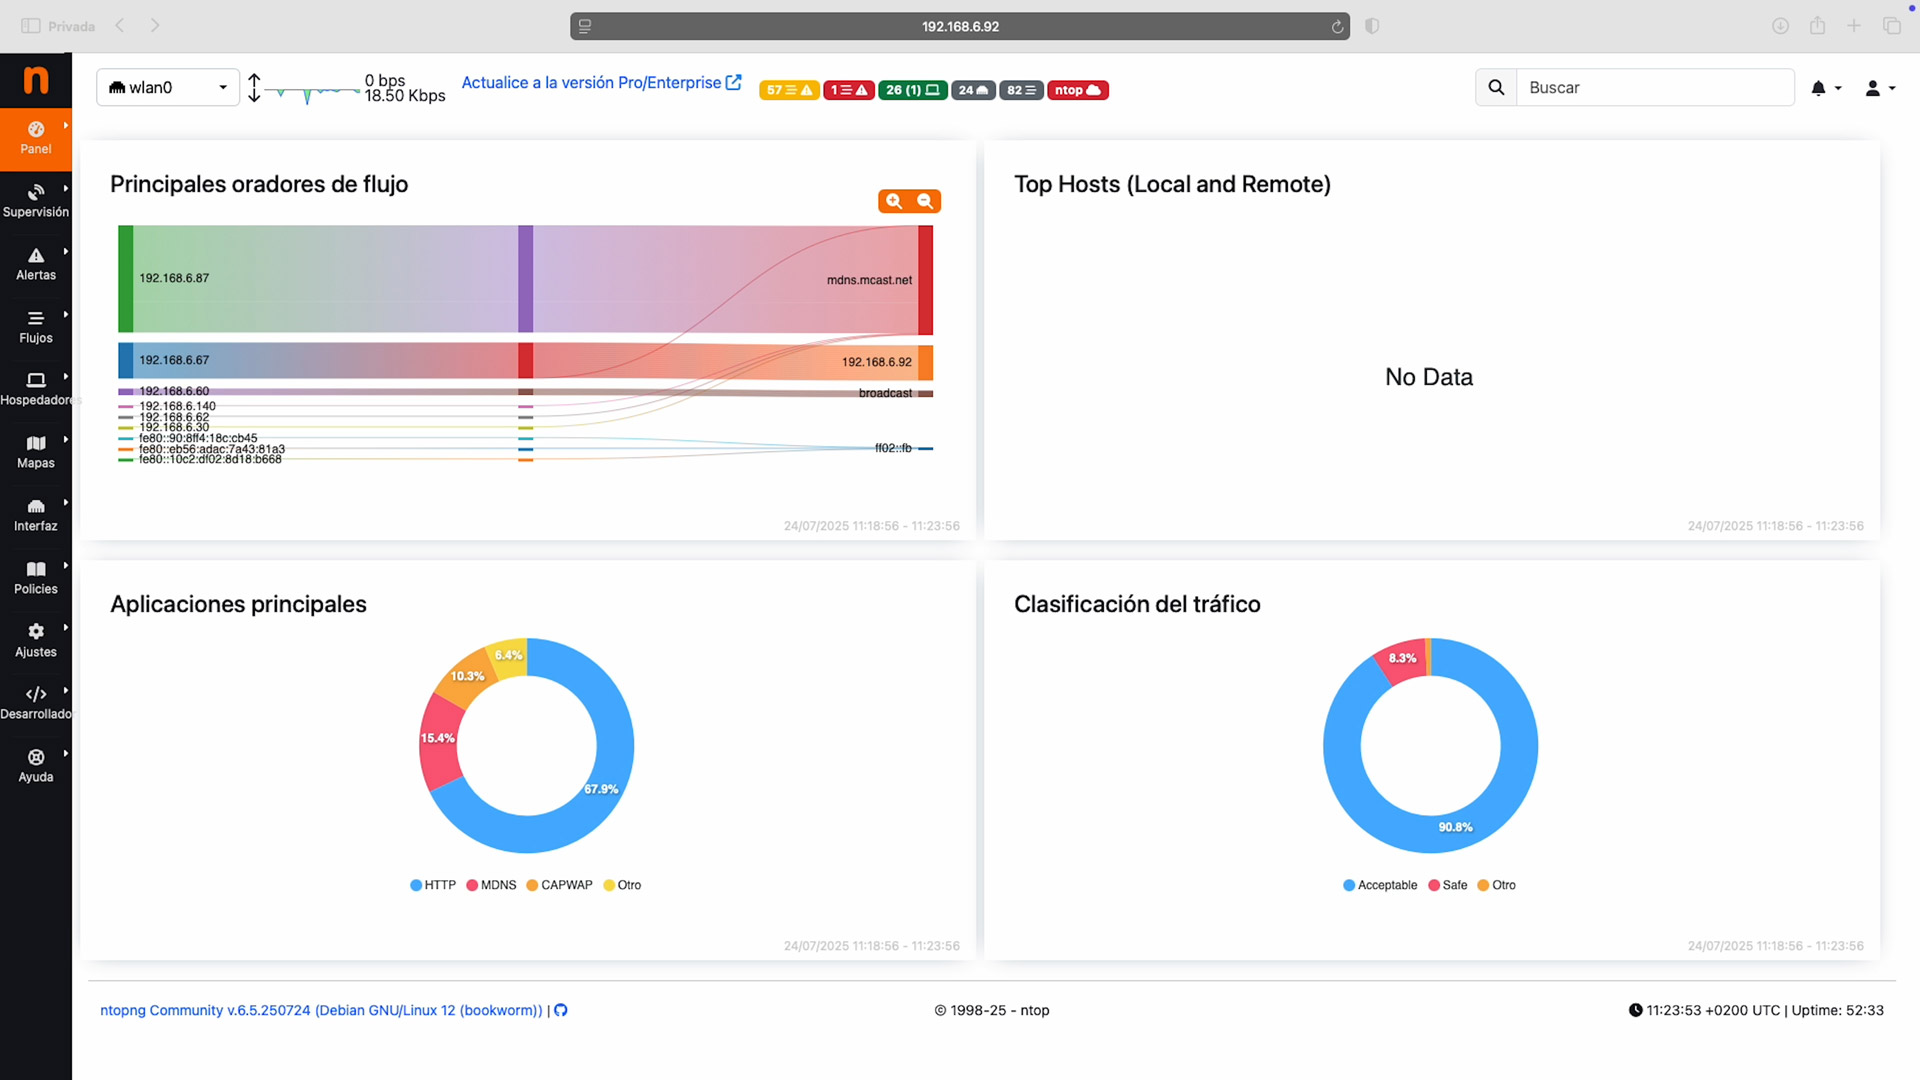Open Interfaz in the sidebar
Screen dimensions: 1920x1080
point(36,515)
